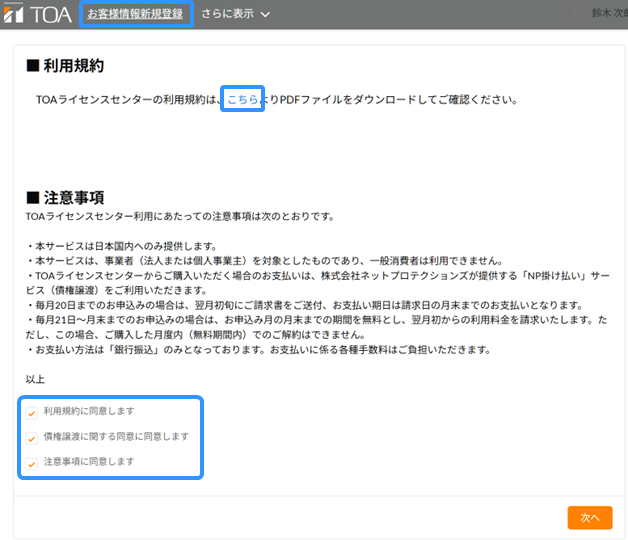The height and width of the screenshot is (540, 628).
Task: Open user account menu 鈴木 次郎
Action: (606, 14)
